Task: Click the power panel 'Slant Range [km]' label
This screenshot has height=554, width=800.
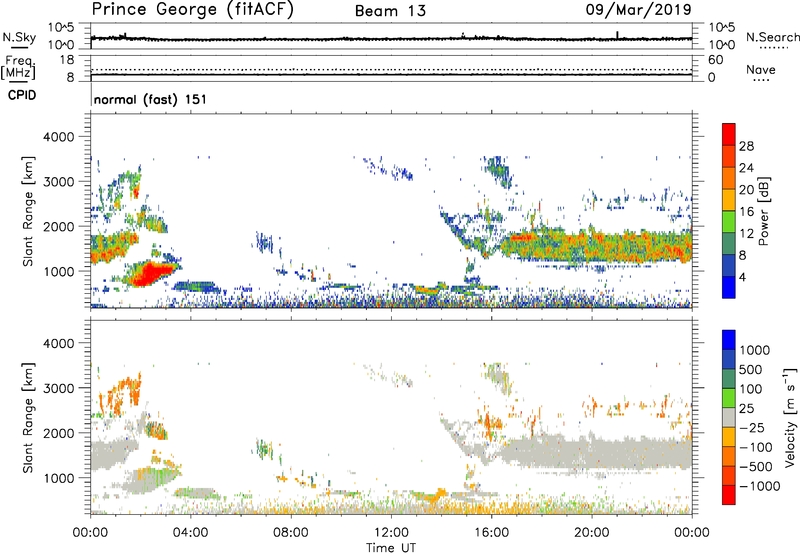Action: pyautogui.click(x=28, y=211)
